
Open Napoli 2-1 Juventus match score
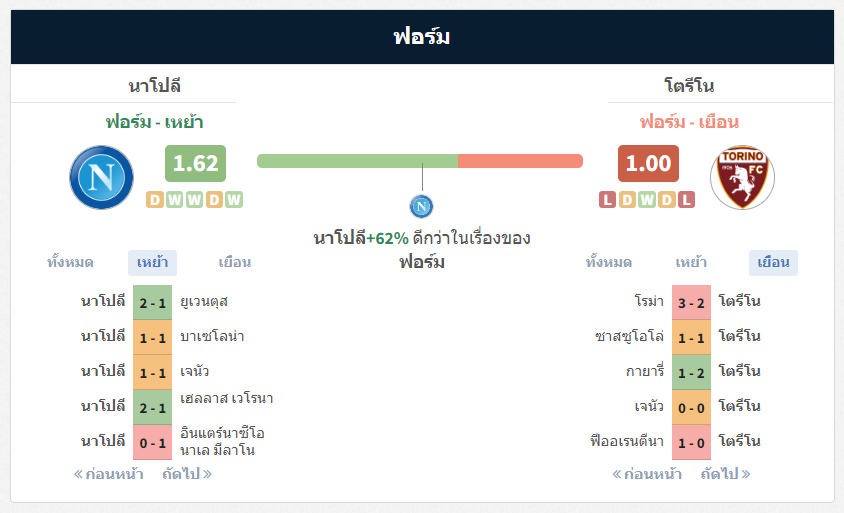point(152,303)
